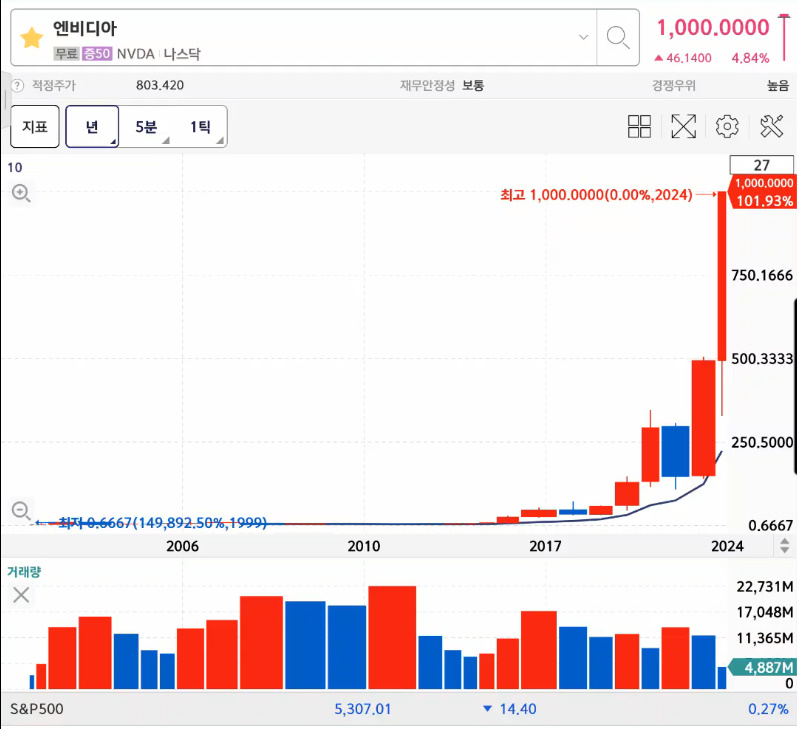Viewport: 797px width, 729px height.
Task: Open the stock search magnifier
Action: coord(618,38)
